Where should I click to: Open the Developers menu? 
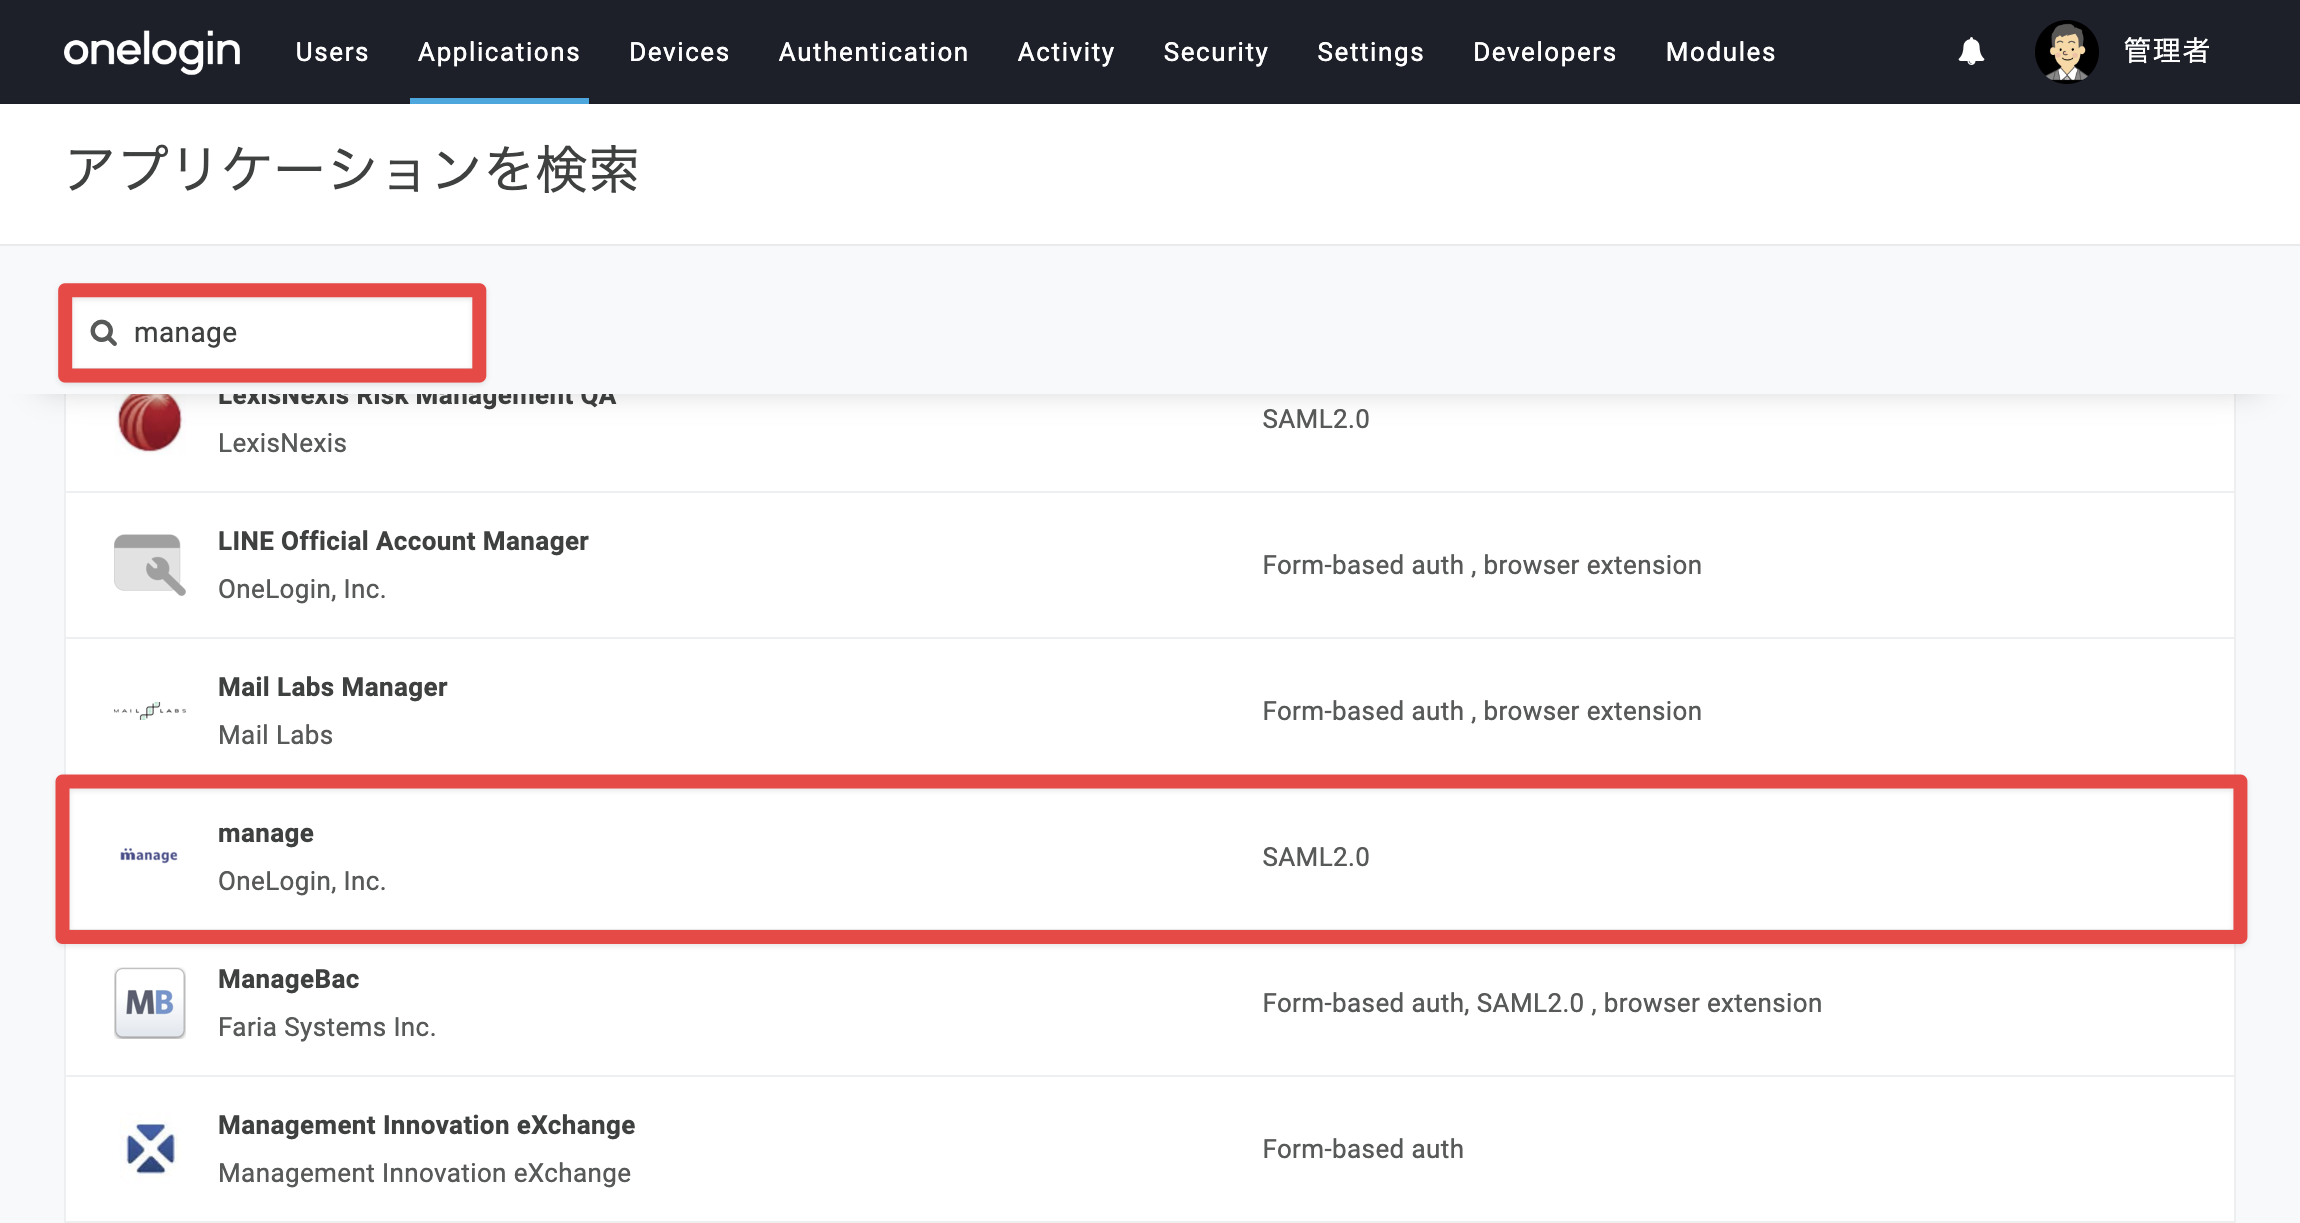1544,52
